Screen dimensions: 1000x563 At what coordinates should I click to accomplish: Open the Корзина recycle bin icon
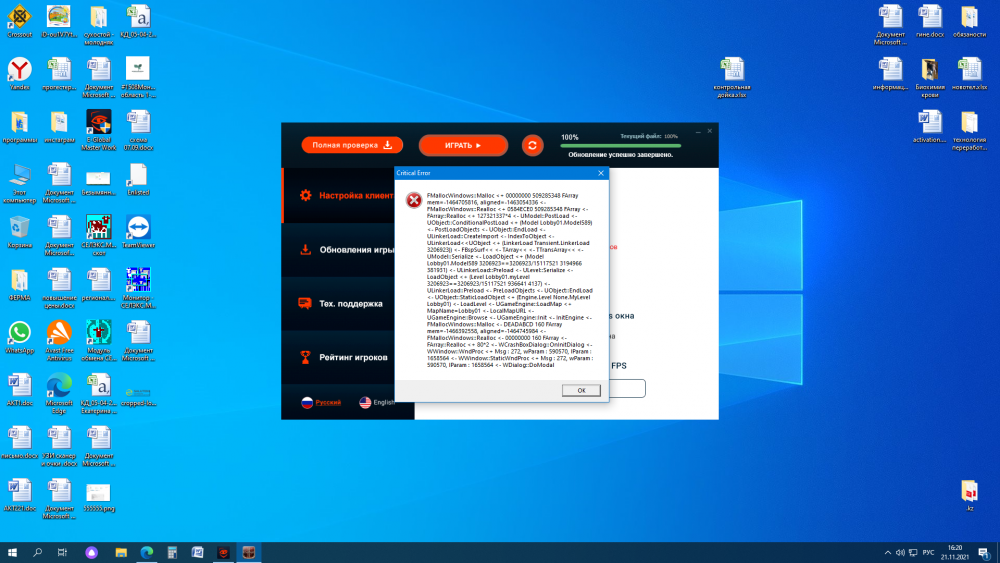click(x=19, y=227)
